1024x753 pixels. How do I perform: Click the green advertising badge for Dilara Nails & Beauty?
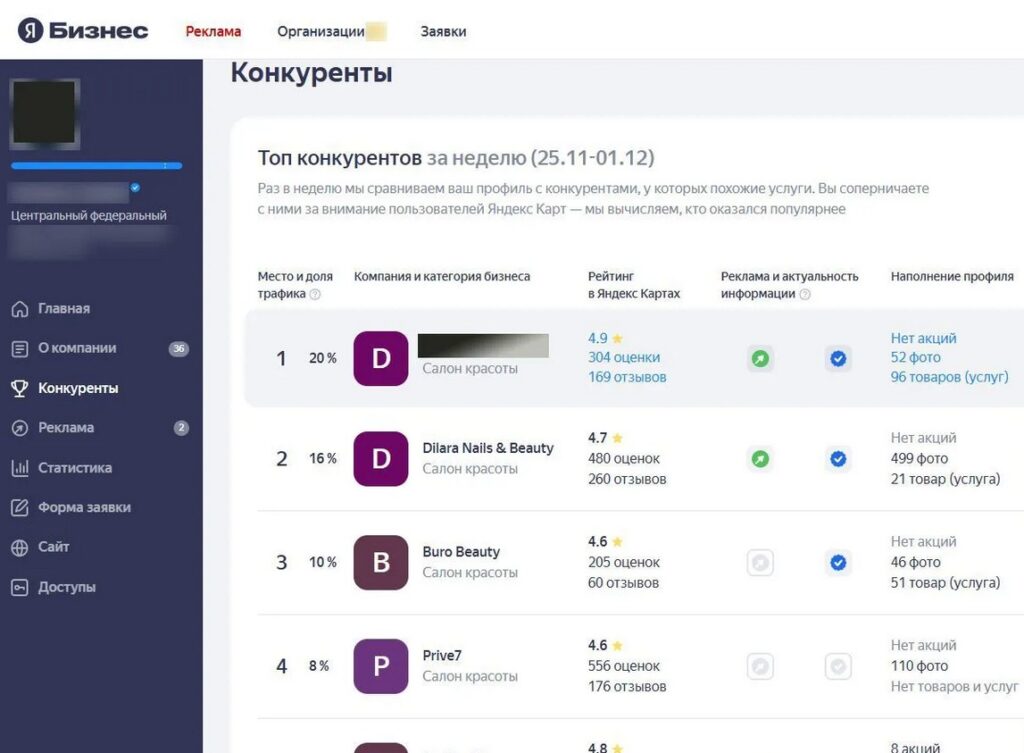pos(760,459)
